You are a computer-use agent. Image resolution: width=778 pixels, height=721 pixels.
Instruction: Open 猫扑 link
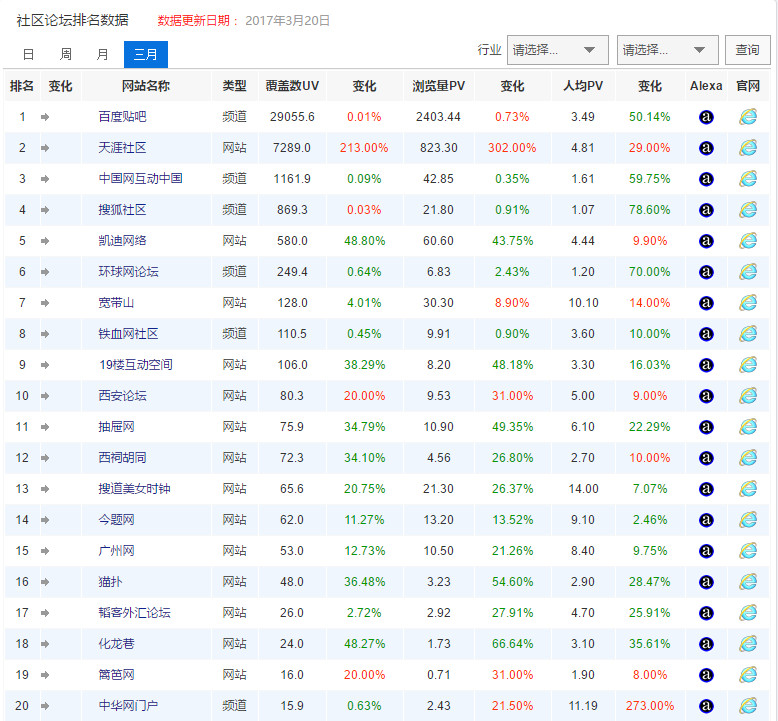pyautogui.click(x=110, y=582)
